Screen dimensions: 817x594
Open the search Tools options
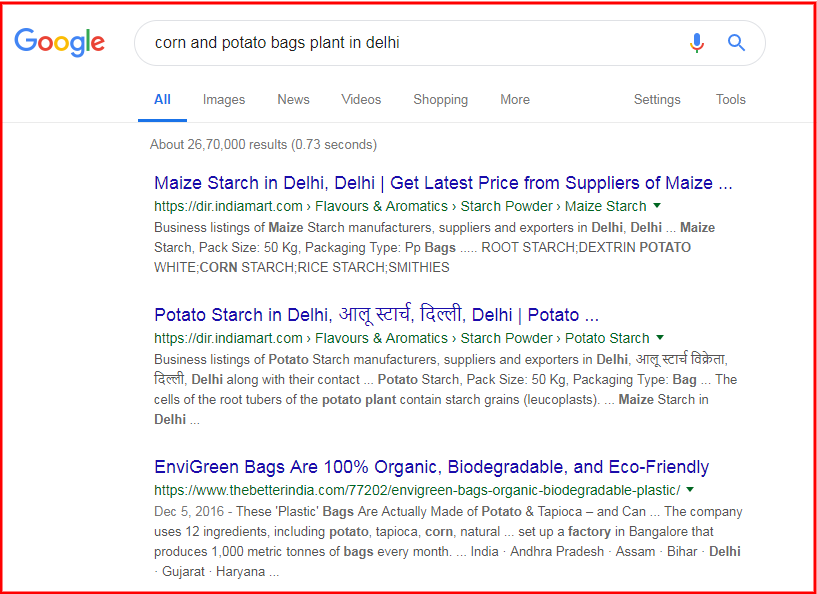731,99
